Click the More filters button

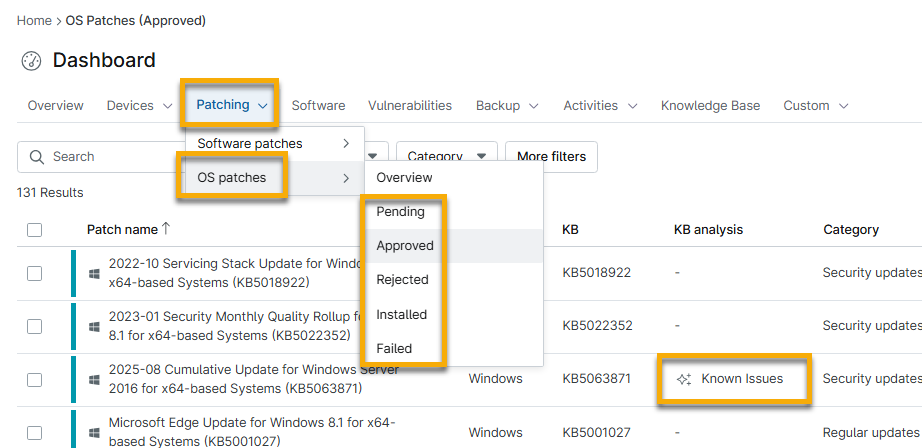552,156
